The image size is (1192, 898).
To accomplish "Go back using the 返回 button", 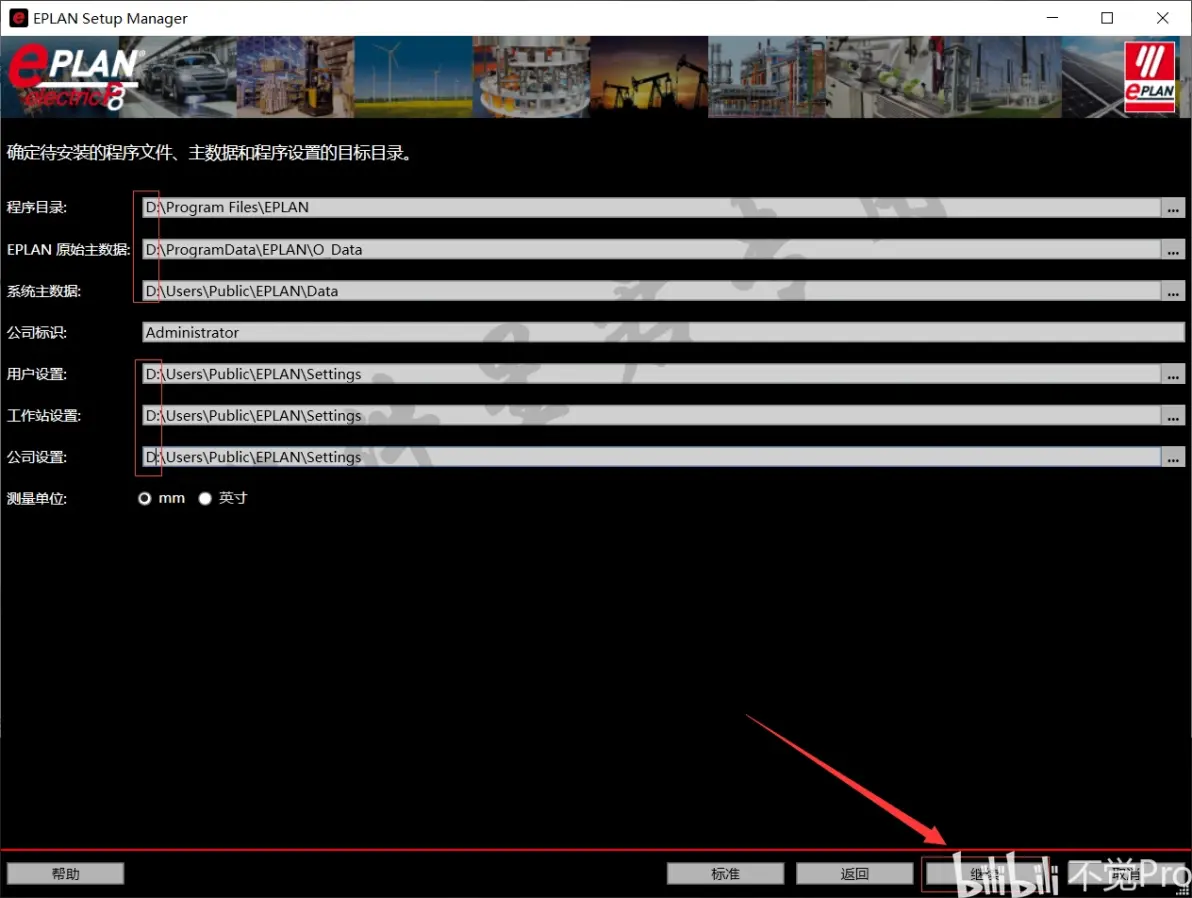I will [854, 874].
